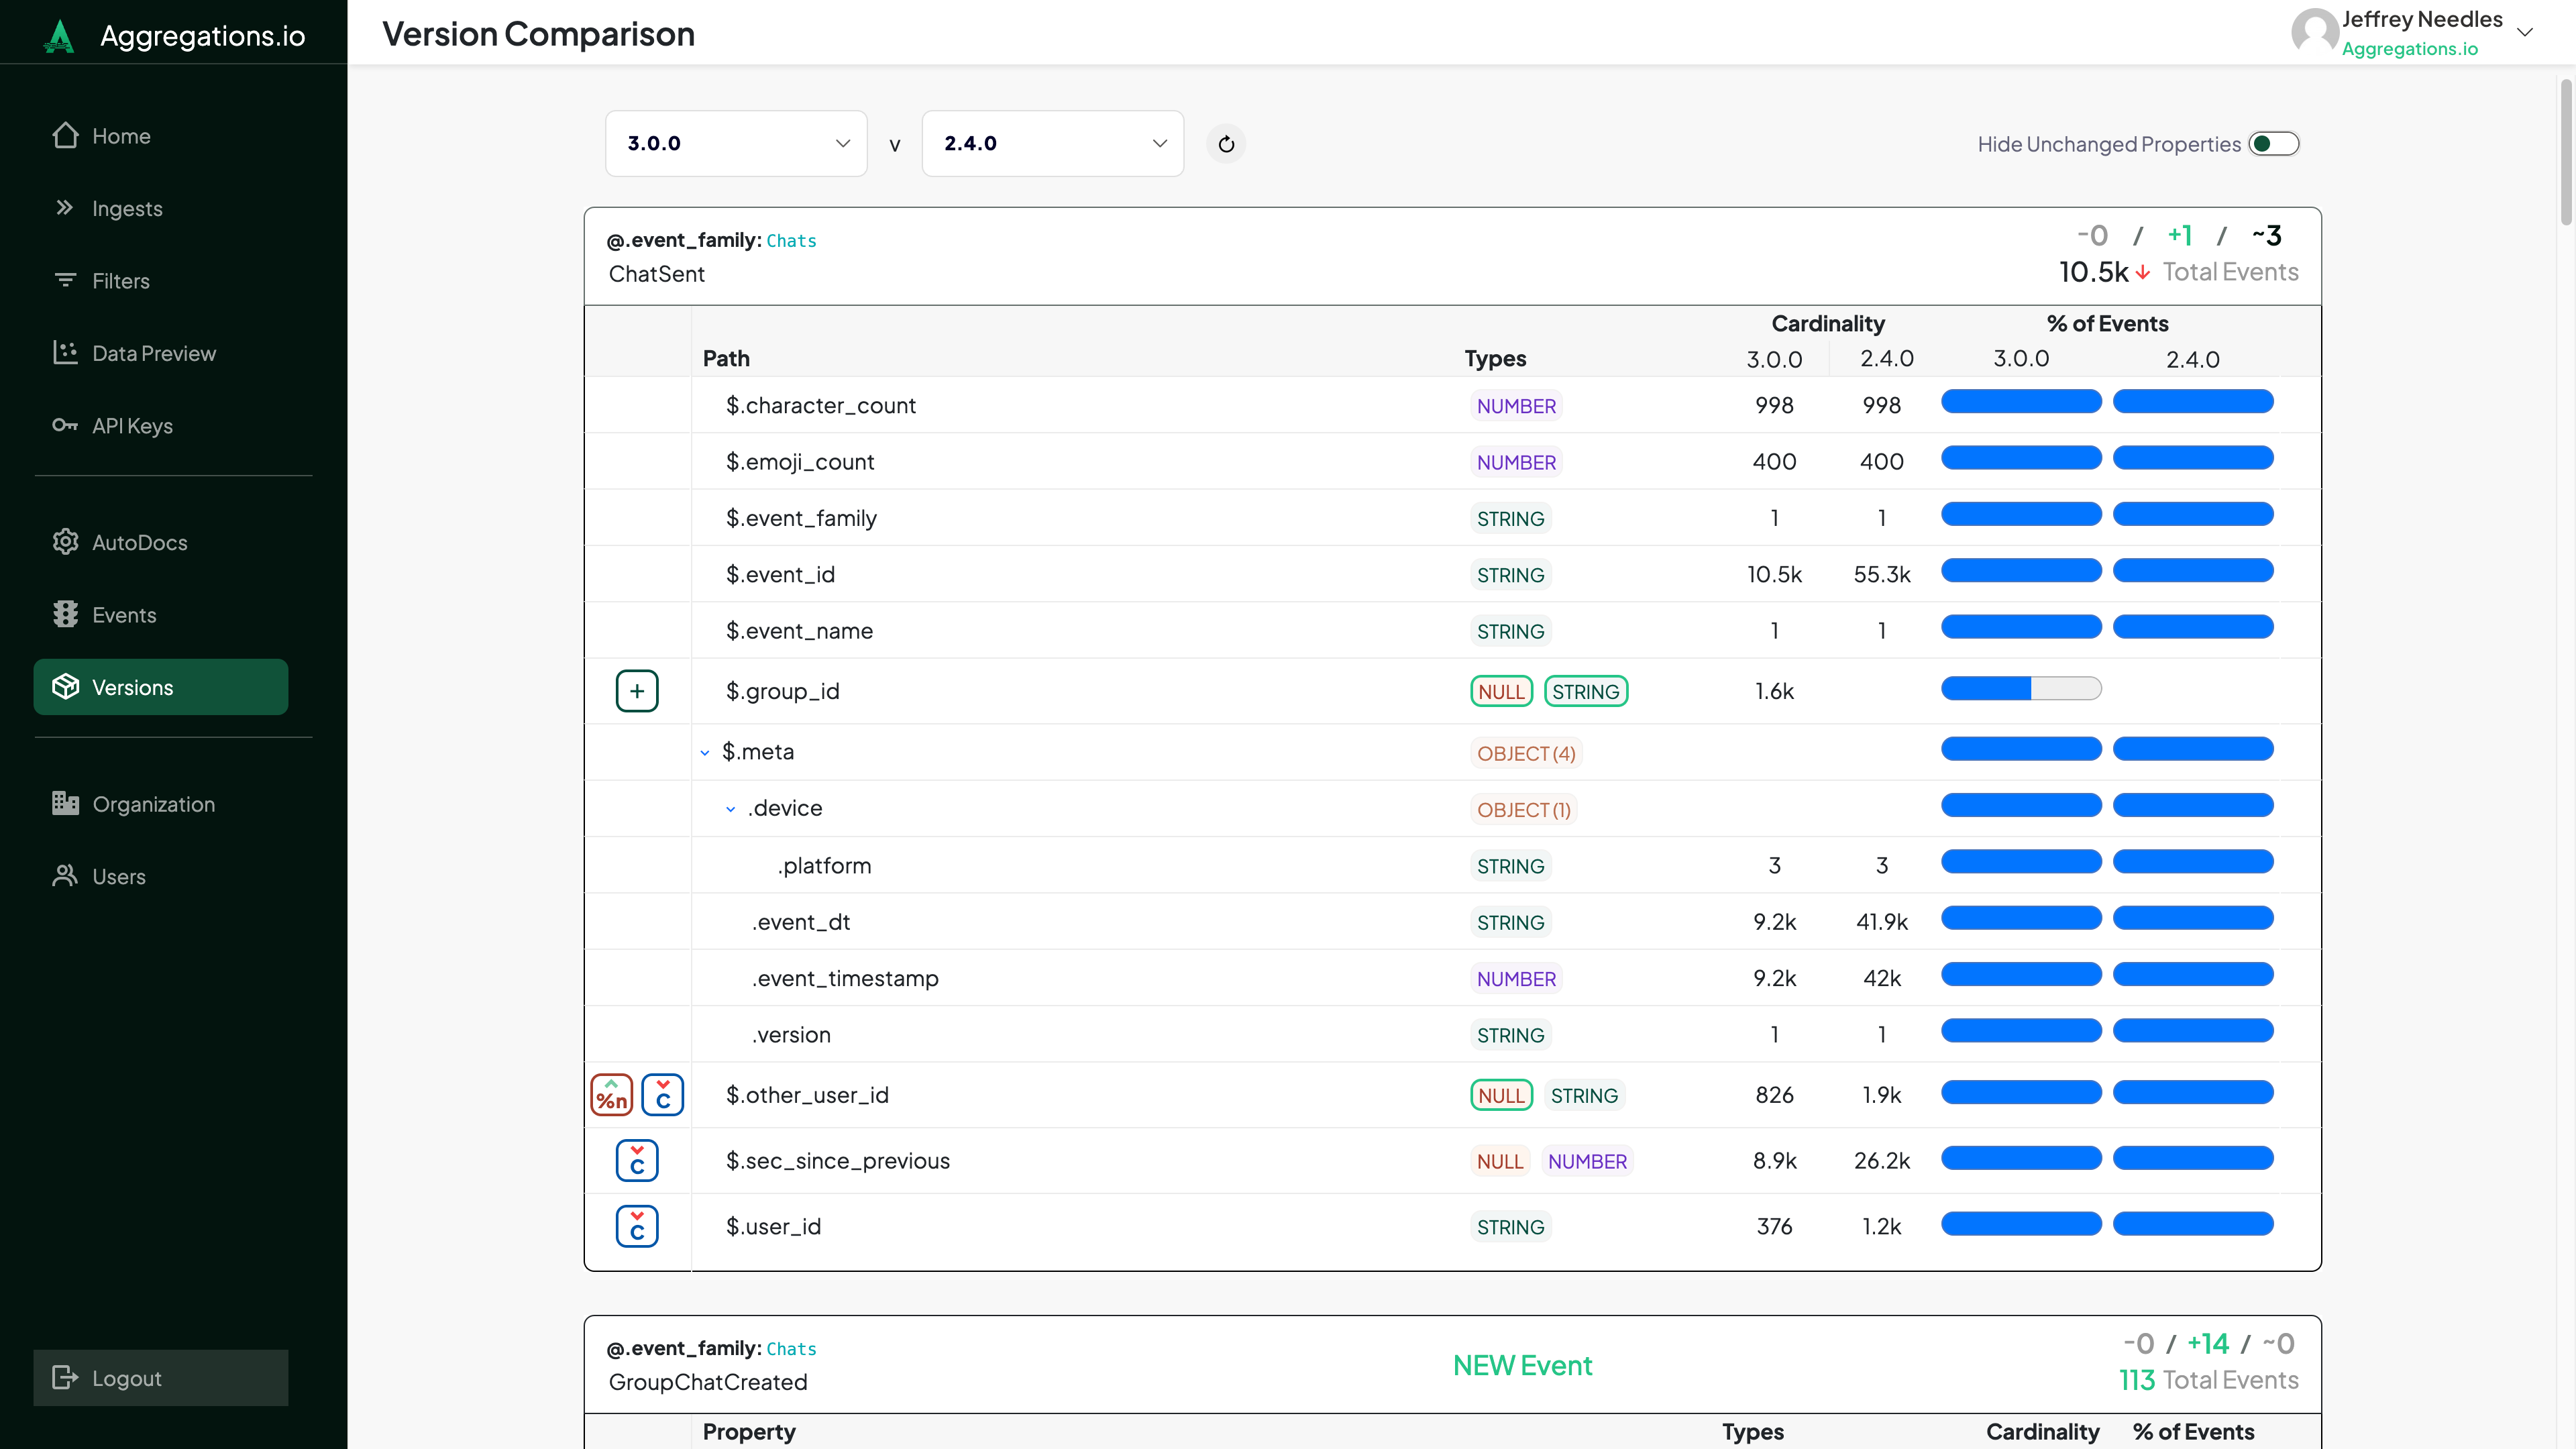Click the $.group_id percent of events bar
The height and width of the screenshot is (1449, 2576).
click(x=2021, y=689)
